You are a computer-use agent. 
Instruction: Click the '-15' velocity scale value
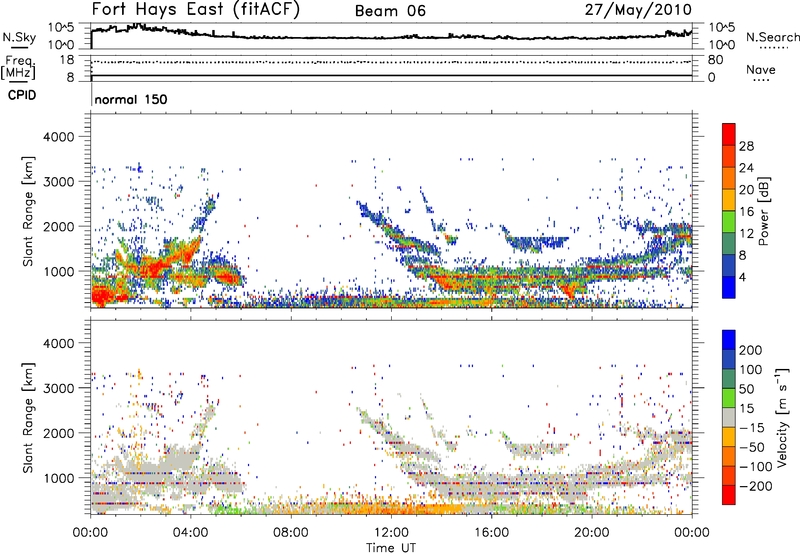tap(752, 427)
